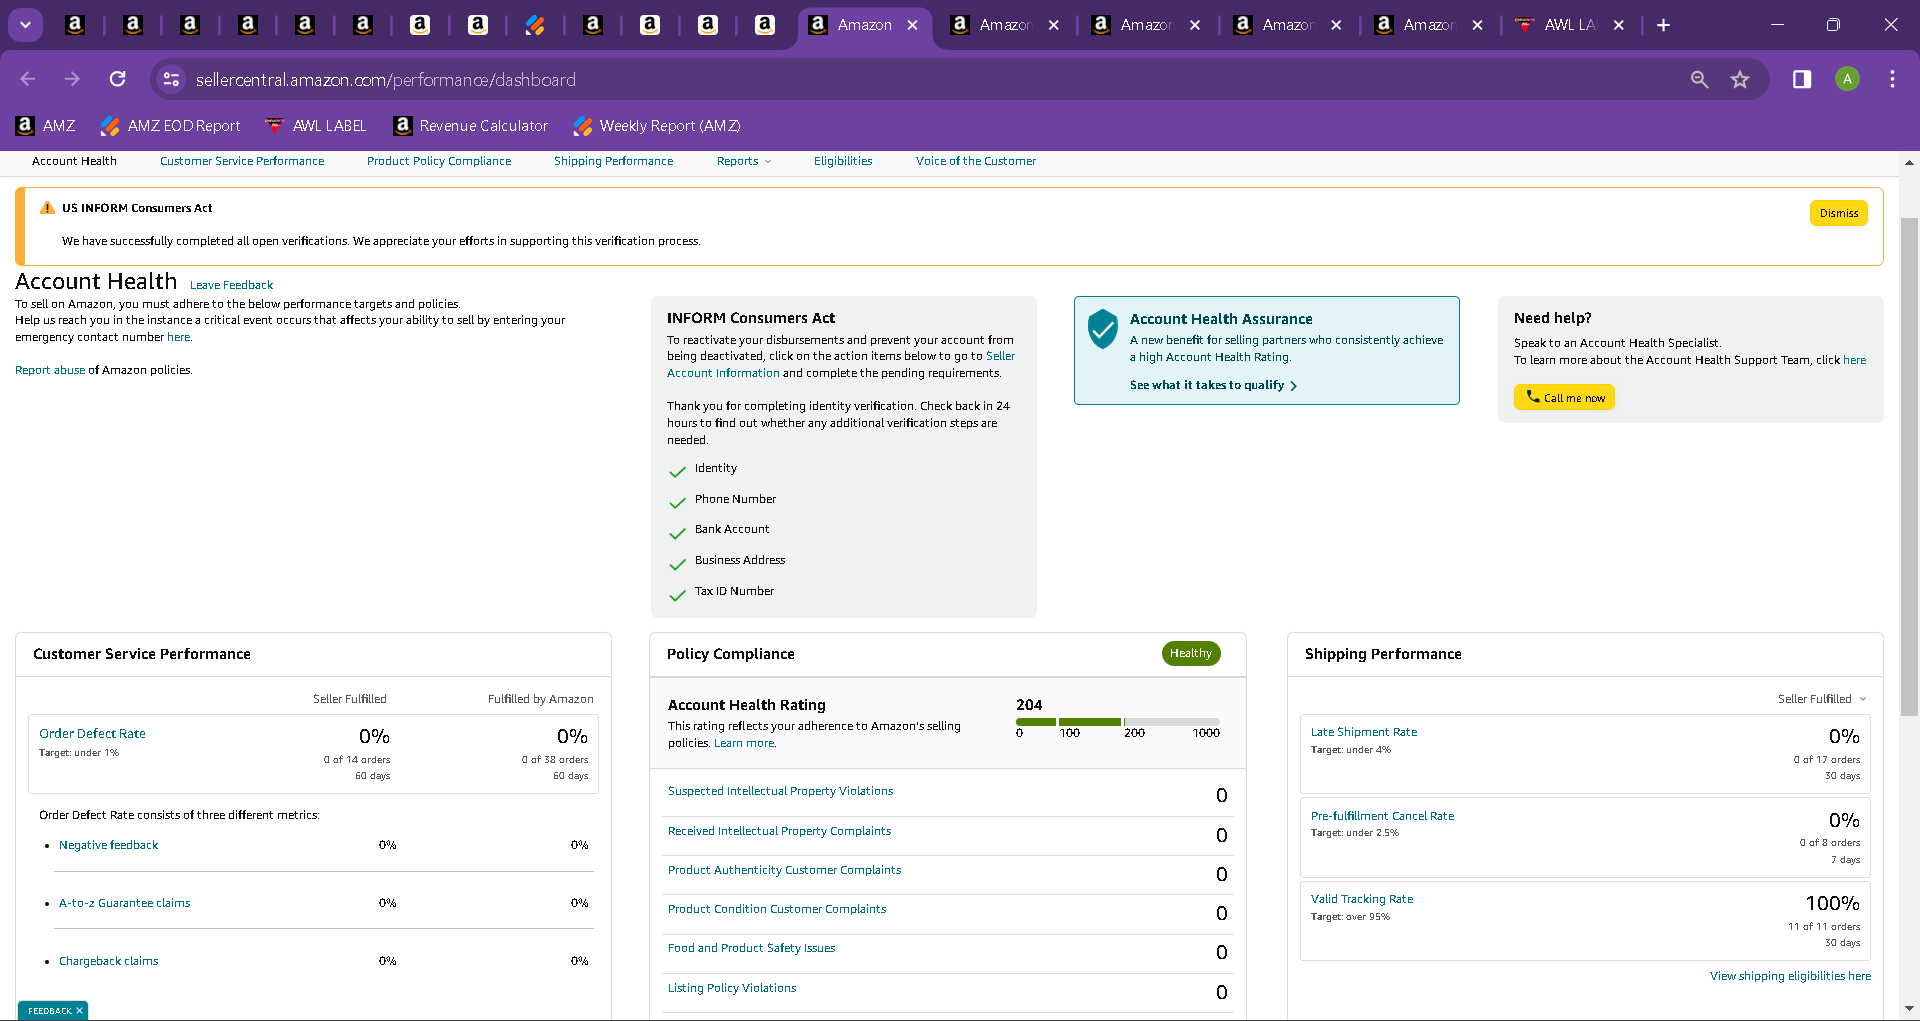Click the Healthy status badge

click(1190, 653)
